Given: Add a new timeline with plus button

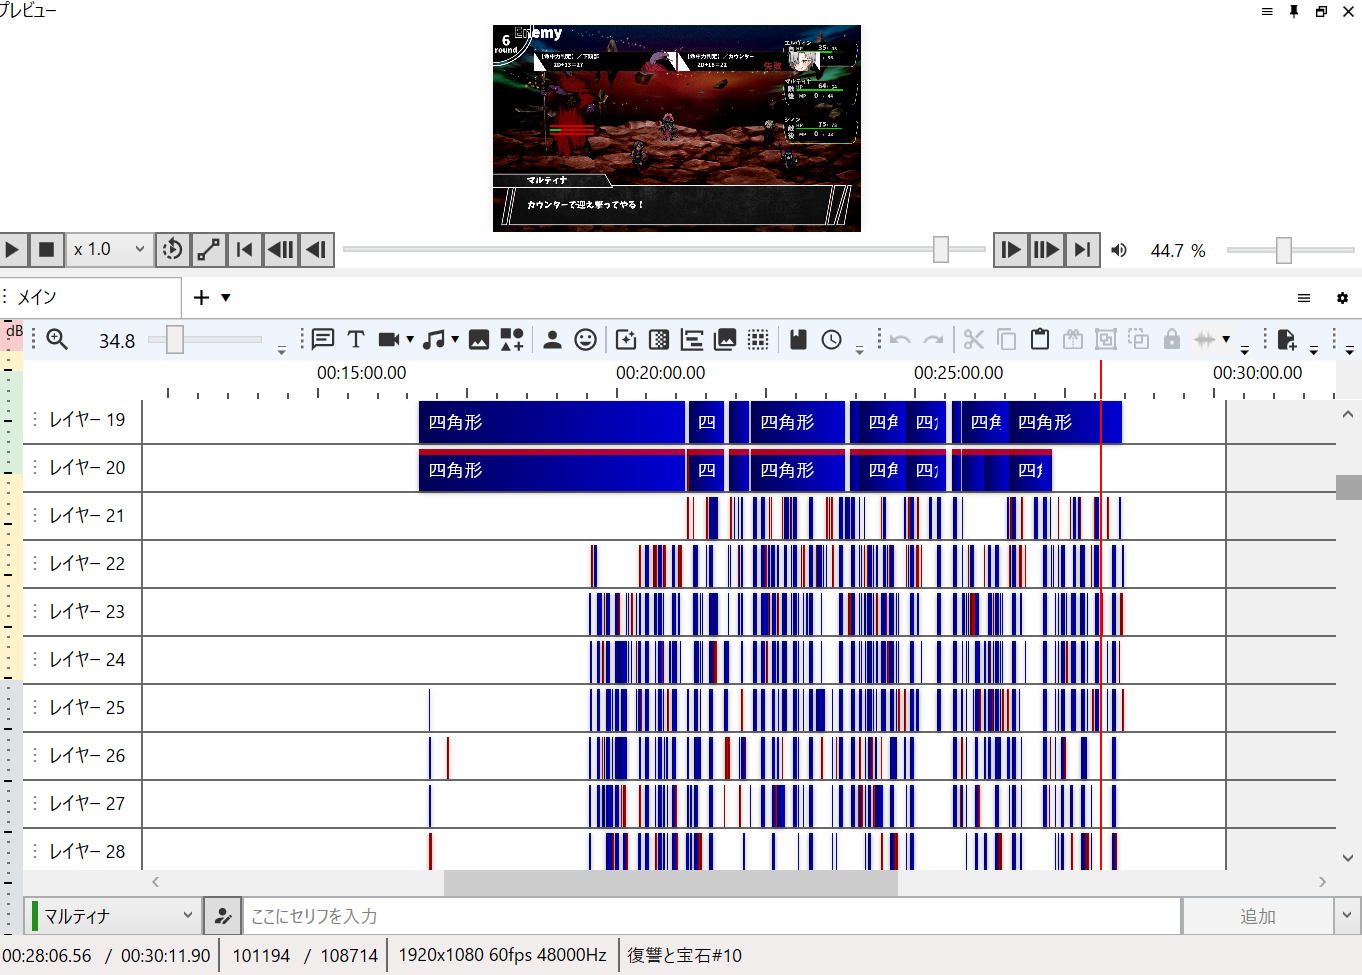Looking at the screenshot, I should click(x=201, y=297).
